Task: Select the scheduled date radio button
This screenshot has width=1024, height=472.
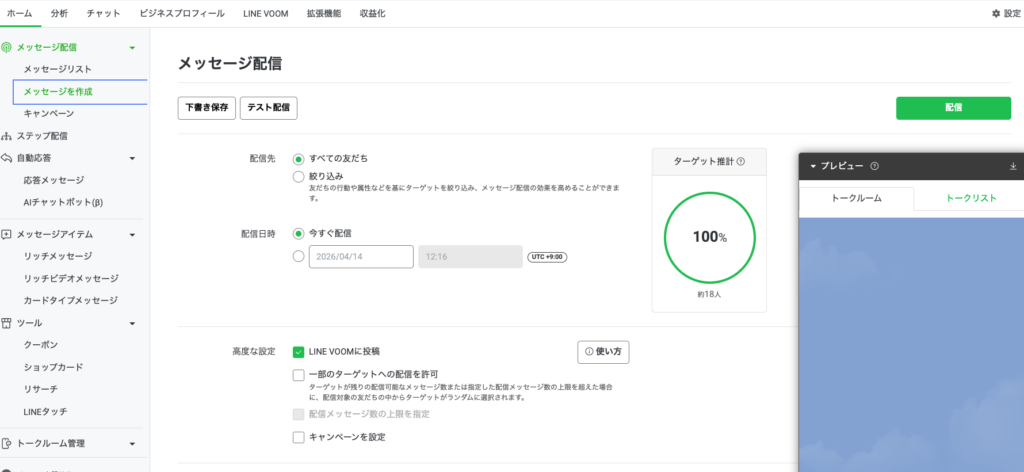Action: (298, 257)
